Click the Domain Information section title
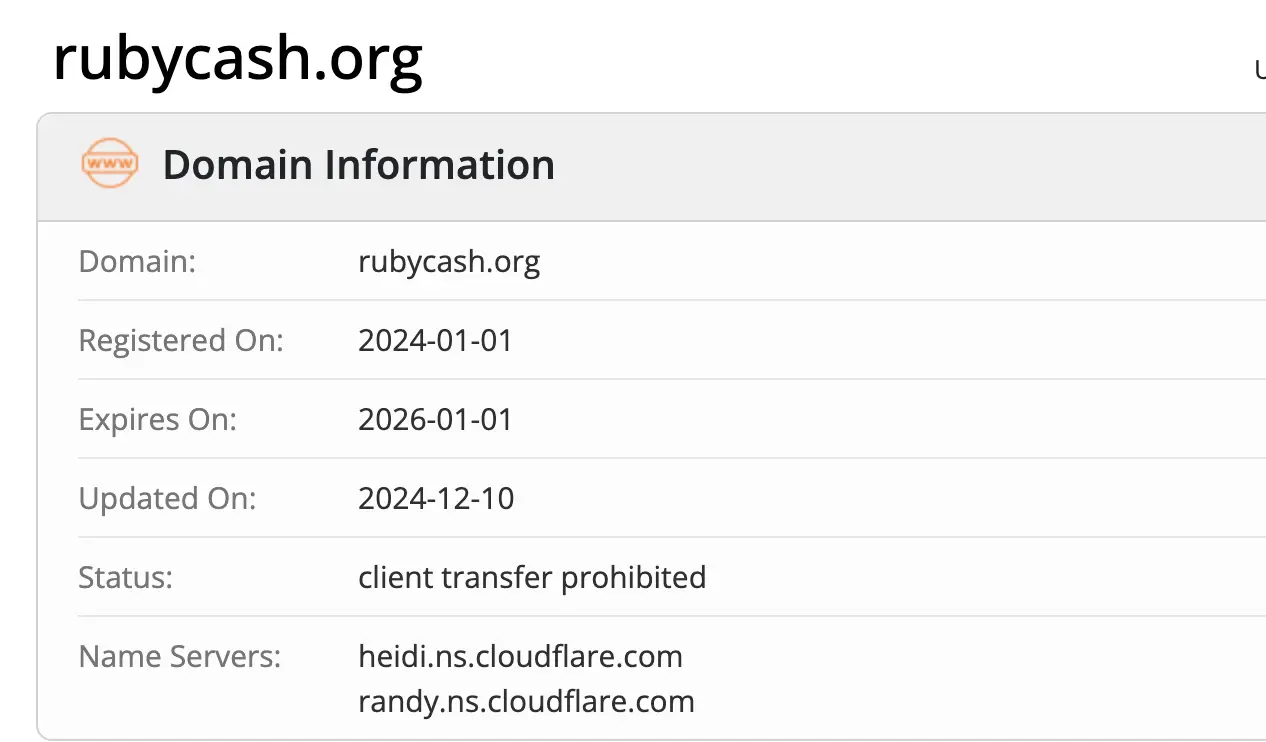 359,164
